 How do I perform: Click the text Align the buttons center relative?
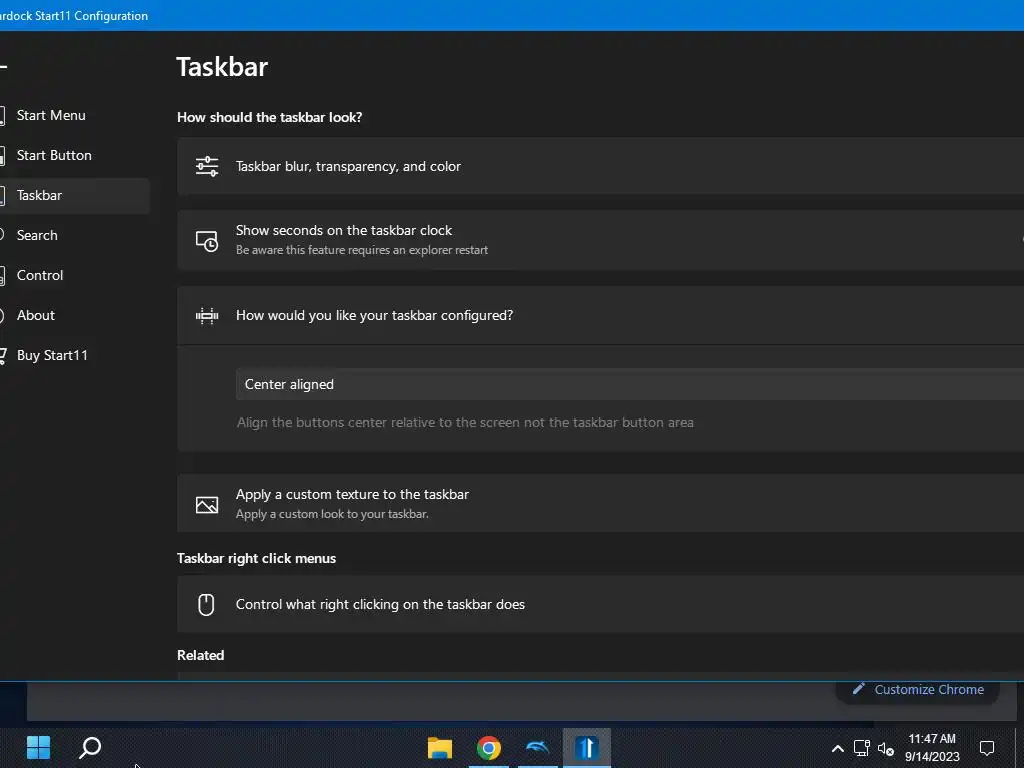pyautogui.click(x=465, y=423)
